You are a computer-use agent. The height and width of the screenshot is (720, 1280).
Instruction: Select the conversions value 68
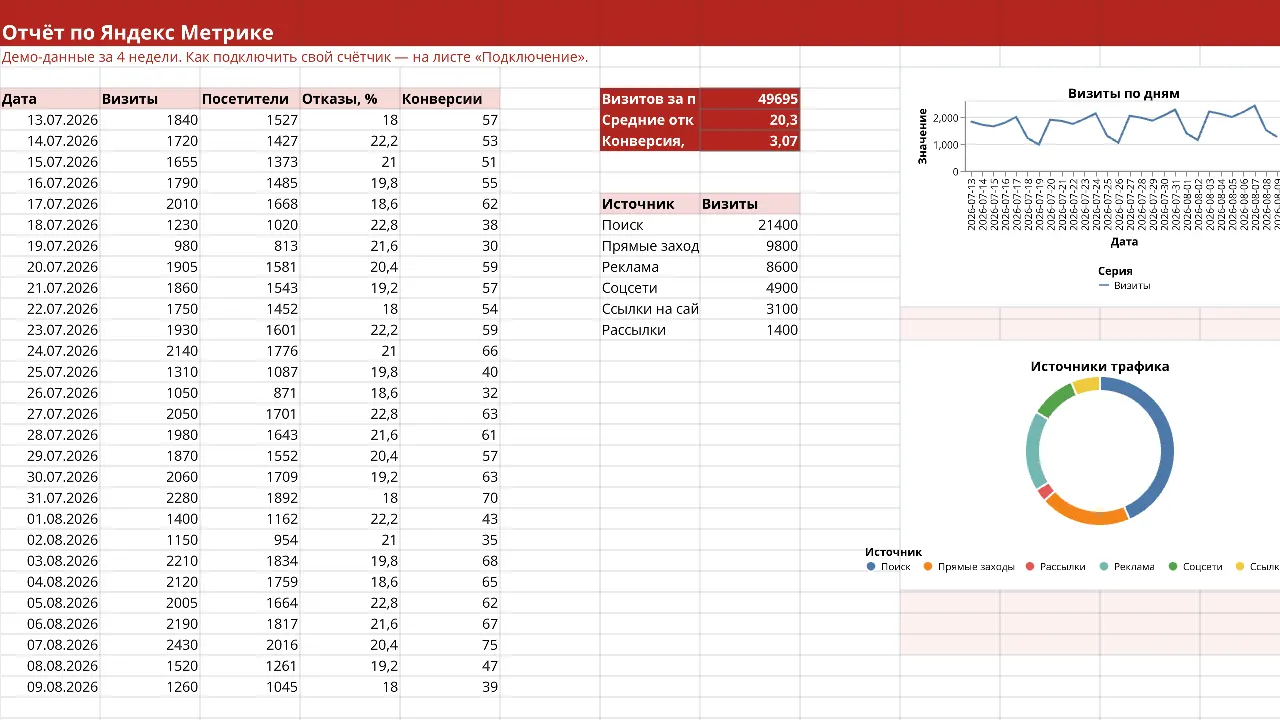450,561
